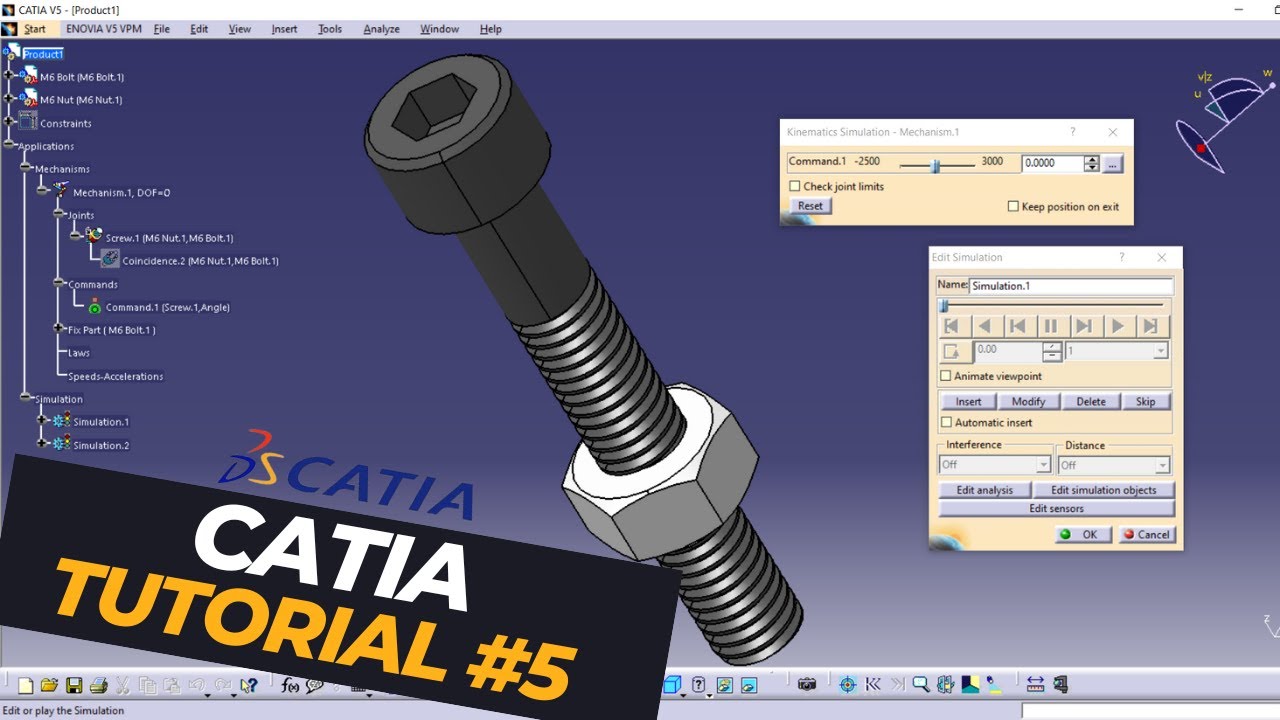Click the CATIA Start menu logo icon
The height and width of the screenshot is (720, 1280).
point(9,29)
